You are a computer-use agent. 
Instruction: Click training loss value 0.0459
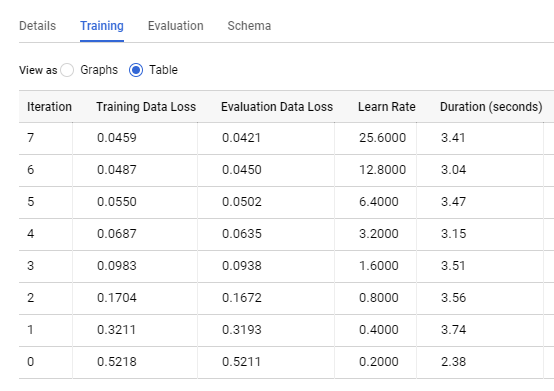117,137
